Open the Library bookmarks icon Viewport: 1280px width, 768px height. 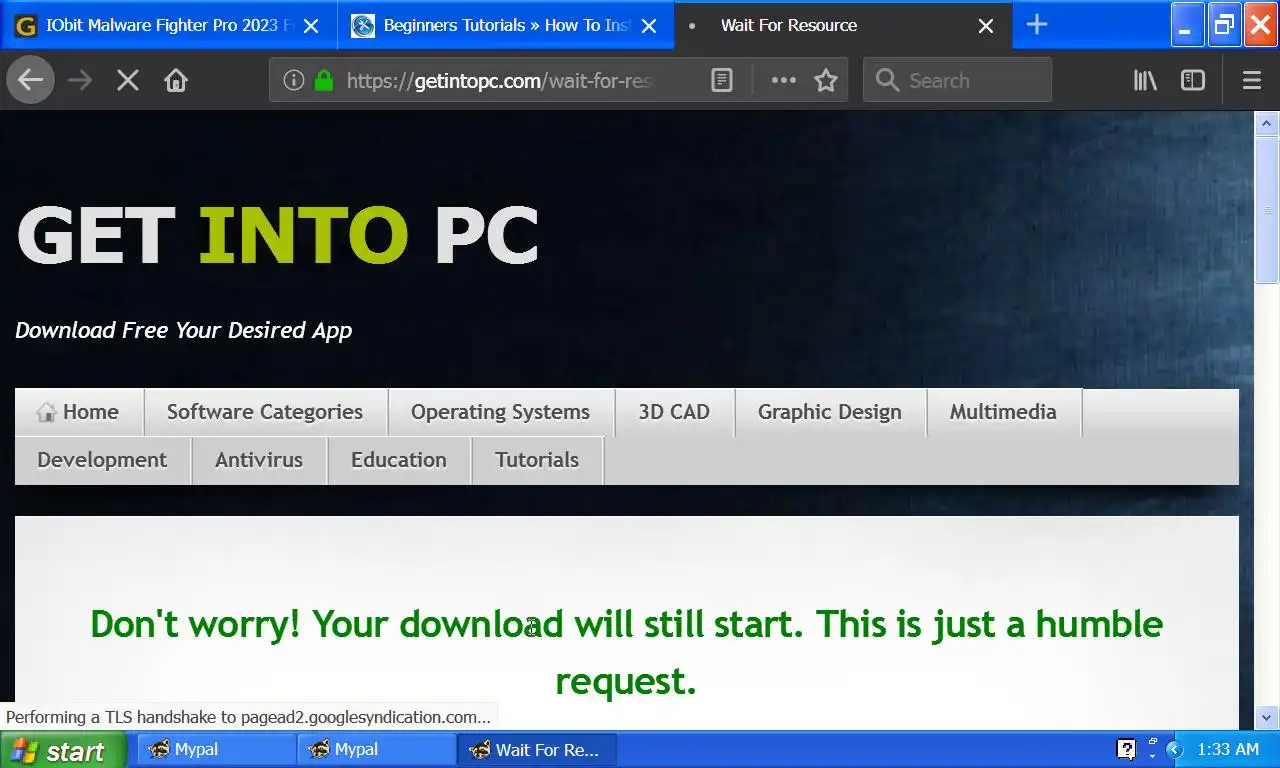click(1145, 80)
